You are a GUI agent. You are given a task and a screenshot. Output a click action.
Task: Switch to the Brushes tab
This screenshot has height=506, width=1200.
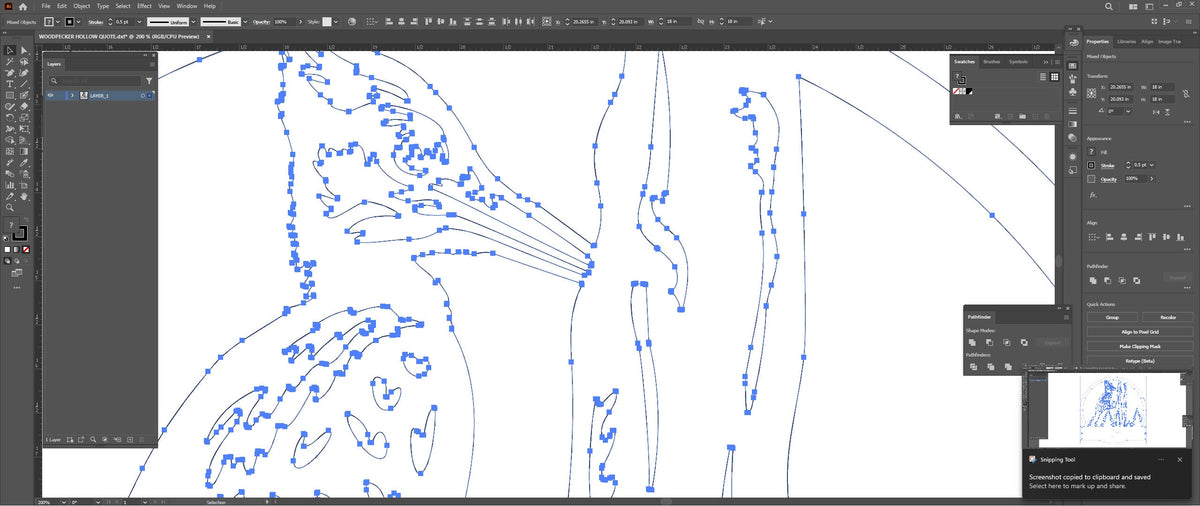pos(992,62)
